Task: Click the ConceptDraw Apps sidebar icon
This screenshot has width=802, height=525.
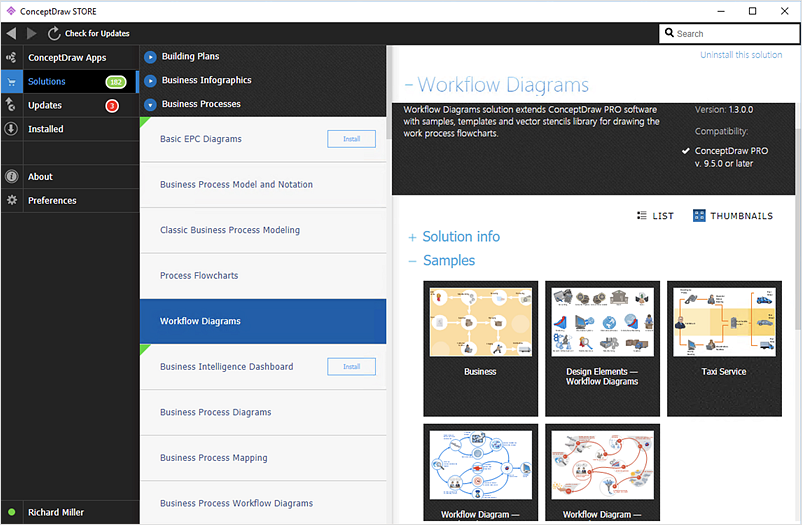Action: click(11, 57)
